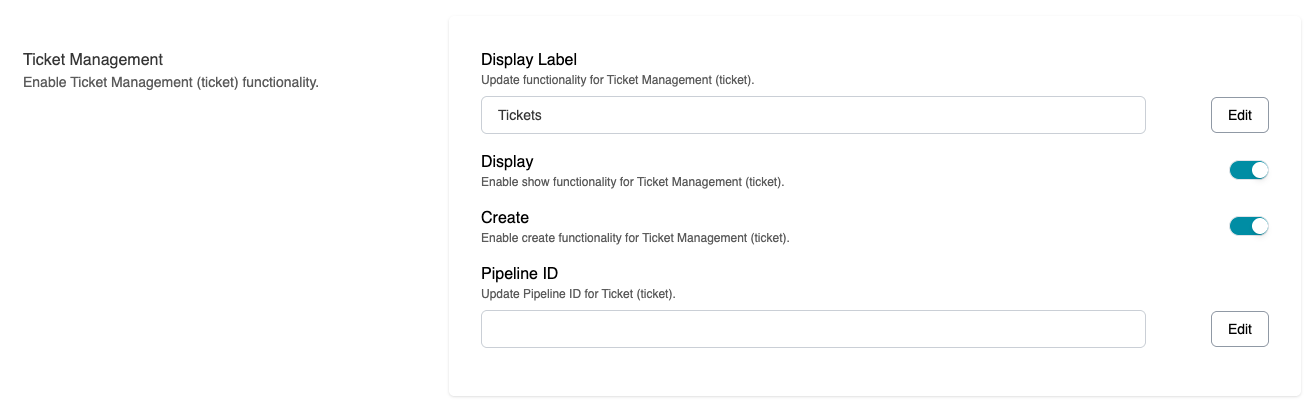Click the 'Enable create functionality' description text

(x=635, y=238)
